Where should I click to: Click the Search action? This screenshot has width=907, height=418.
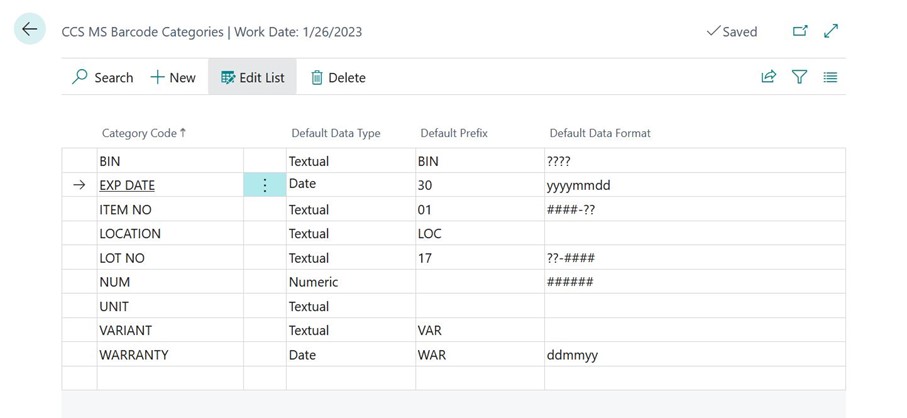(102, 77)
